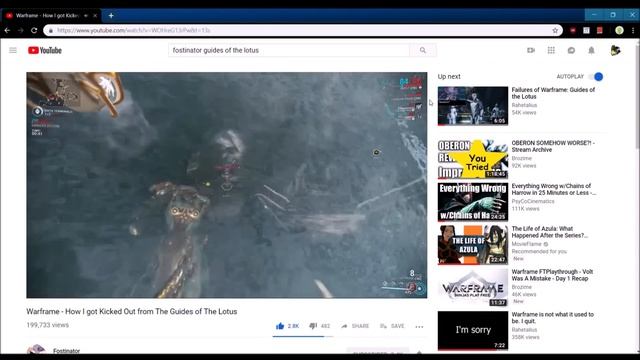
Task: Reload the page with the refresh icon
Action: coord(34,30)
